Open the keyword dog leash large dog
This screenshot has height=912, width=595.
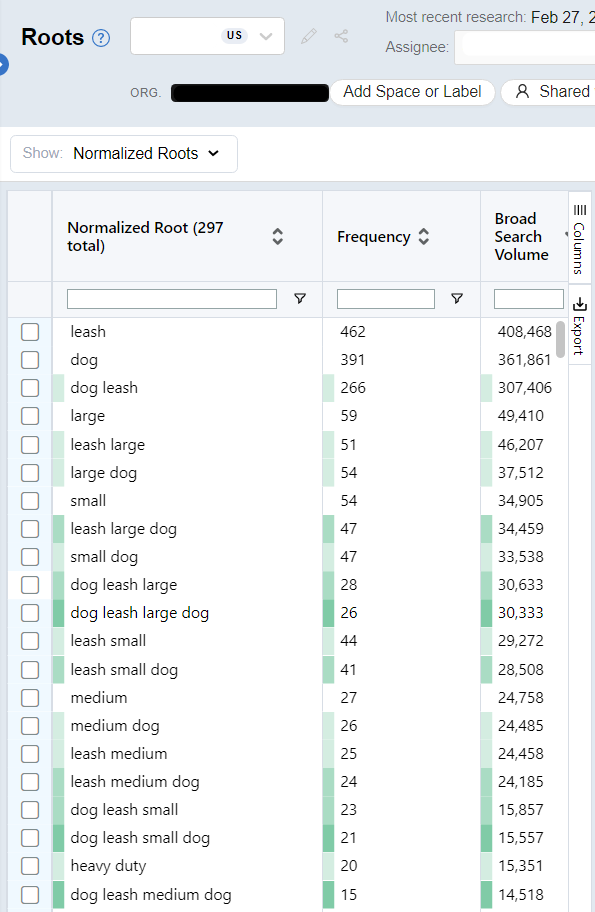(x=139, y=612)
